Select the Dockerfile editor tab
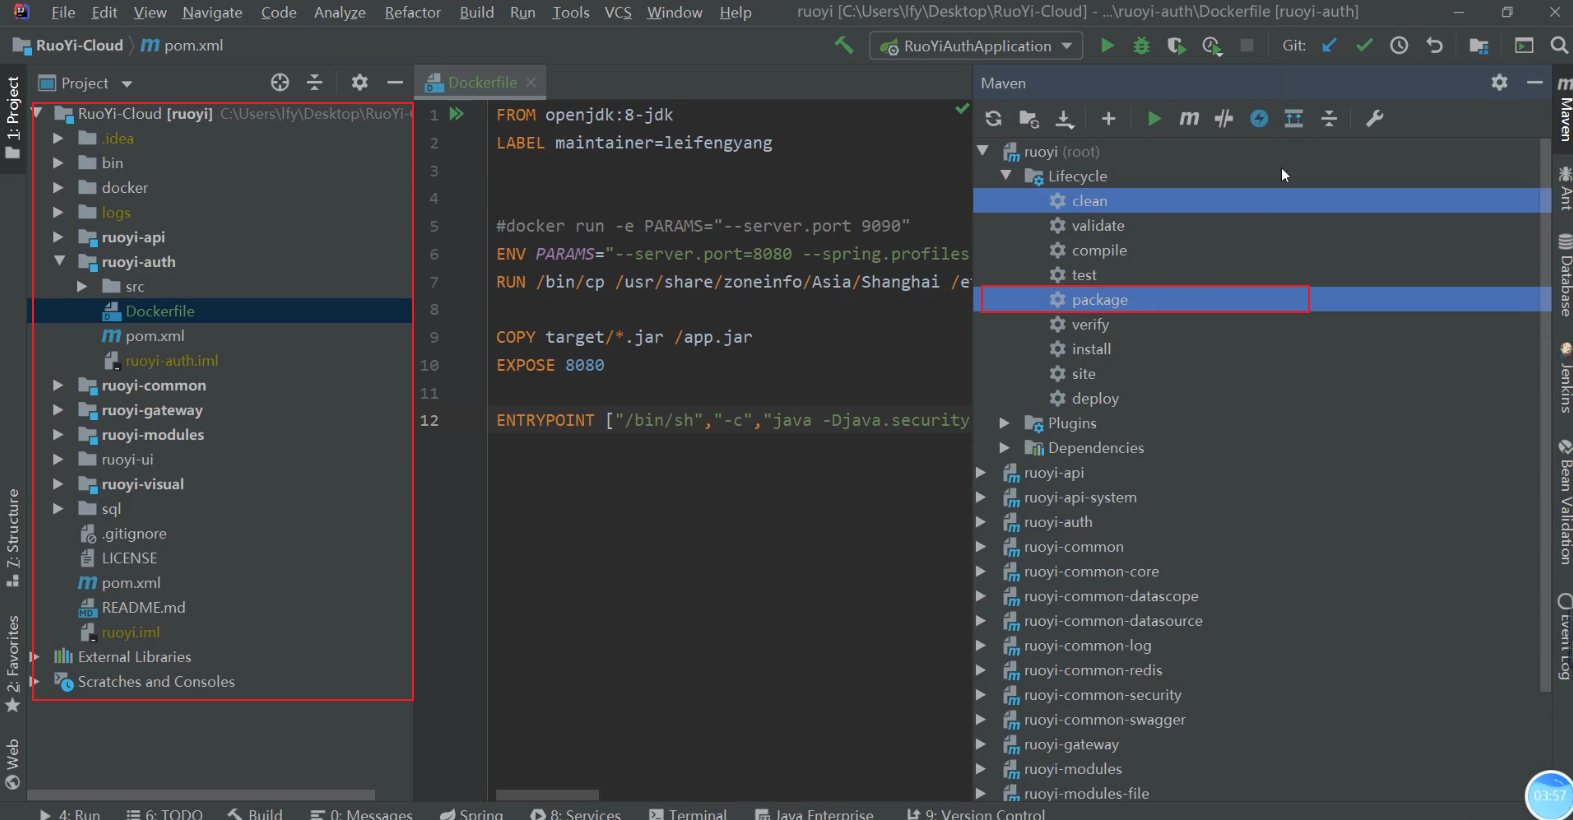 point(482,82)
